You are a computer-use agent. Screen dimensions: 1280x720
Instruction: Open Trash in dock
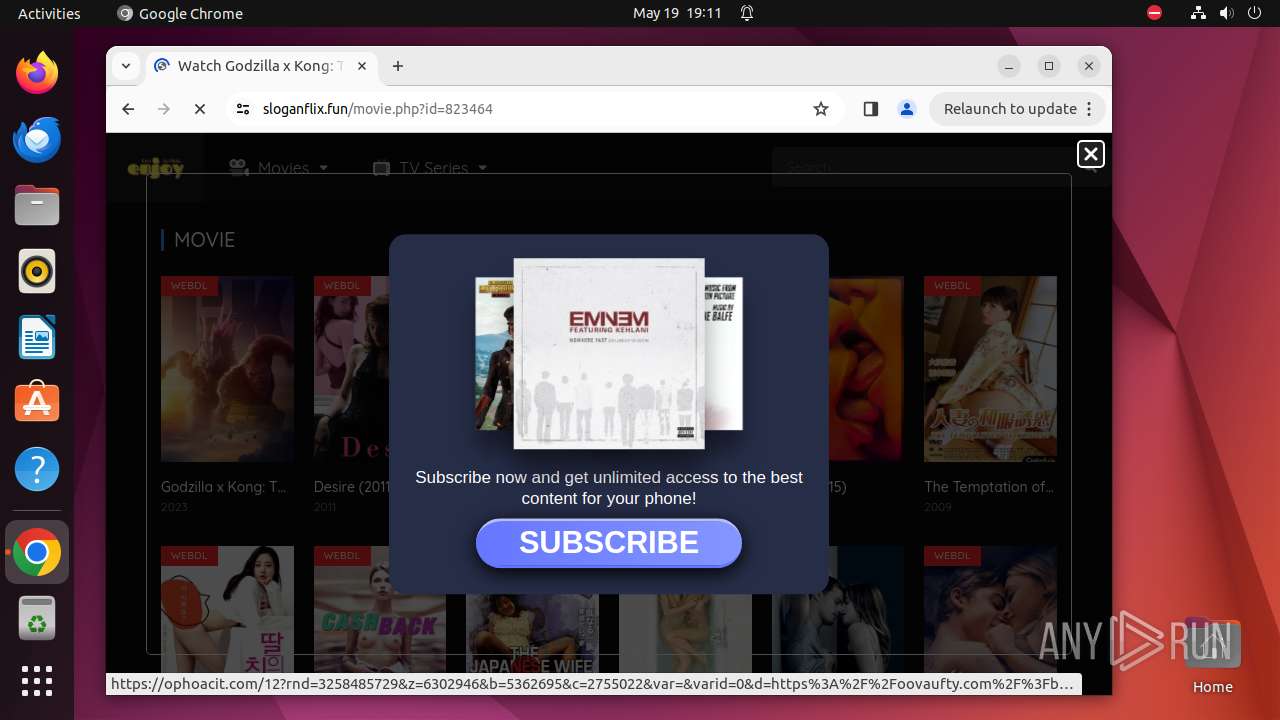pyautogui.click(x=37, y=618)
